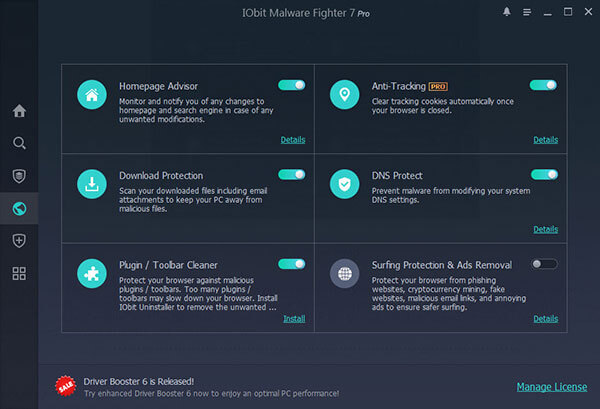600x409 pixels.
Task: Click the DNS Protect shield icon
Action: tap(344, 184)
